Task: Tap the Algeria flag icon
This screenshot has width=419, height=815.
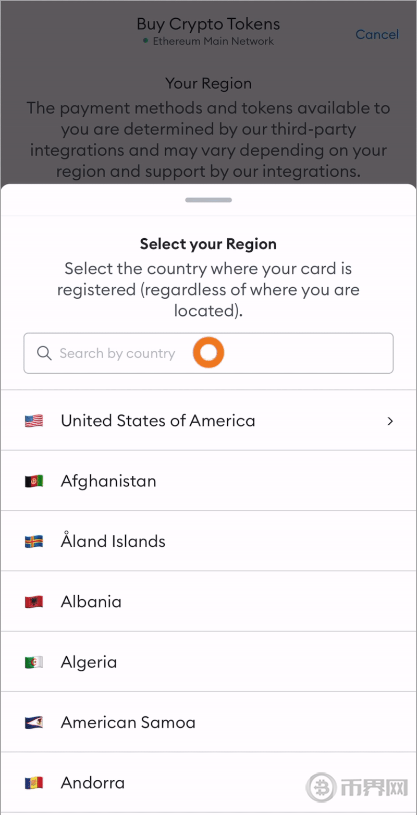Action: [34, 662]
